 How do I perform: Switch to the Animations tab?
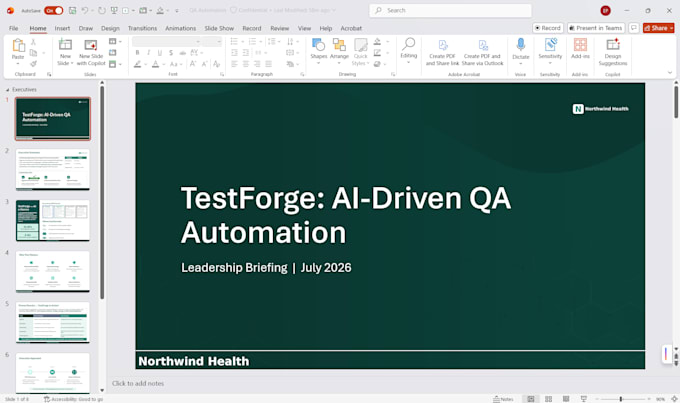click(x=180, y=28)
